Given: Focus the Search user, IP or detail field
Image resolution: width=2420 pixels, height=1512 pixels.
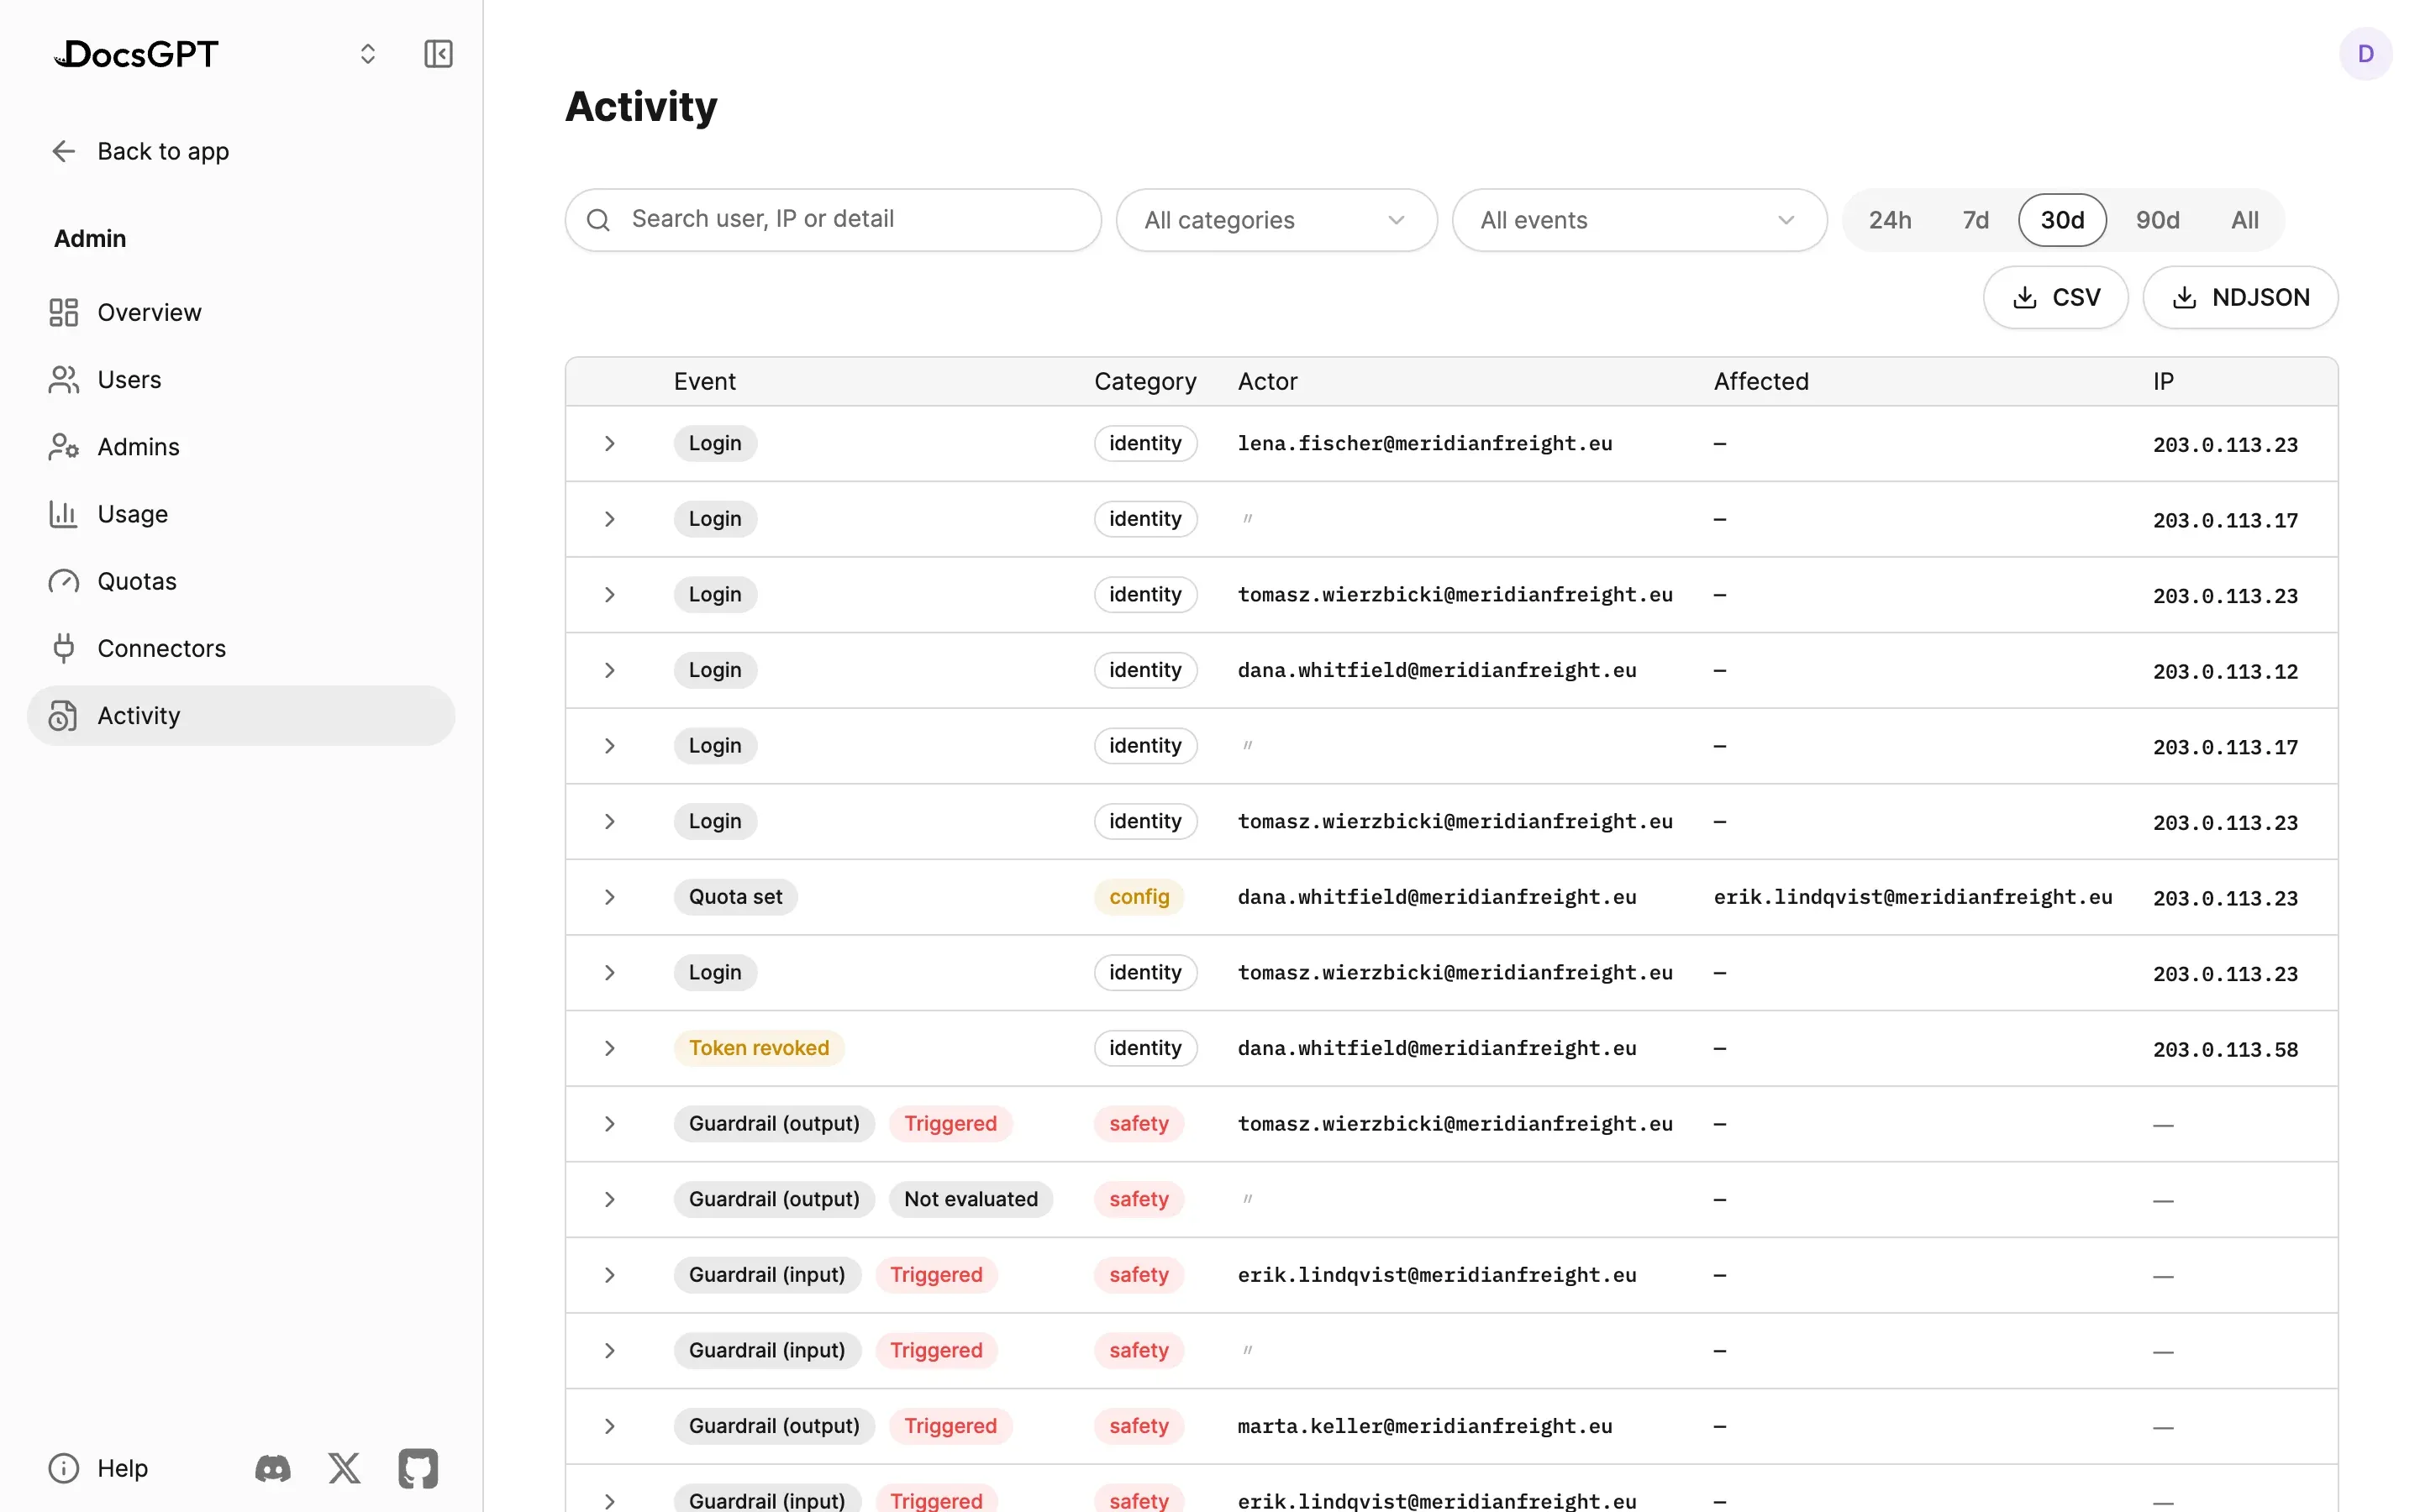Looking at the screenshot, I should tap(833, 220).
